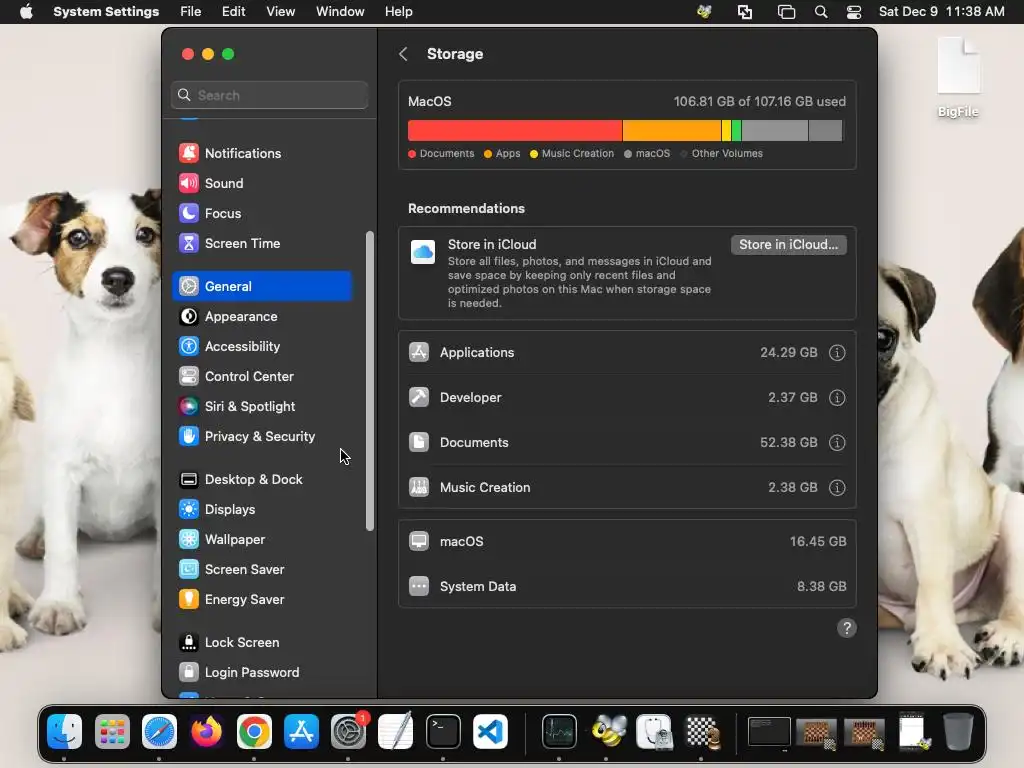The height and width of the screenshot is (768, 1024).
Task: Open TextEdit from the Dock
Action: pos(396,731)
